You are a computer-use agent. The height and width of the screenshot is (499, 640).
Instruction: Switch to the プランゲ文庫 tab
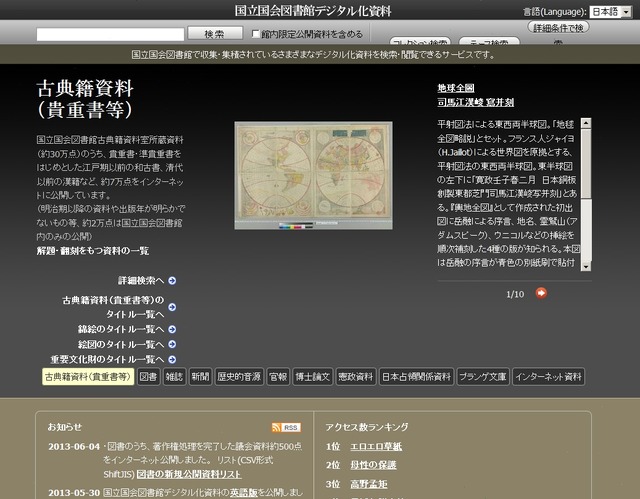pos(483,377)
